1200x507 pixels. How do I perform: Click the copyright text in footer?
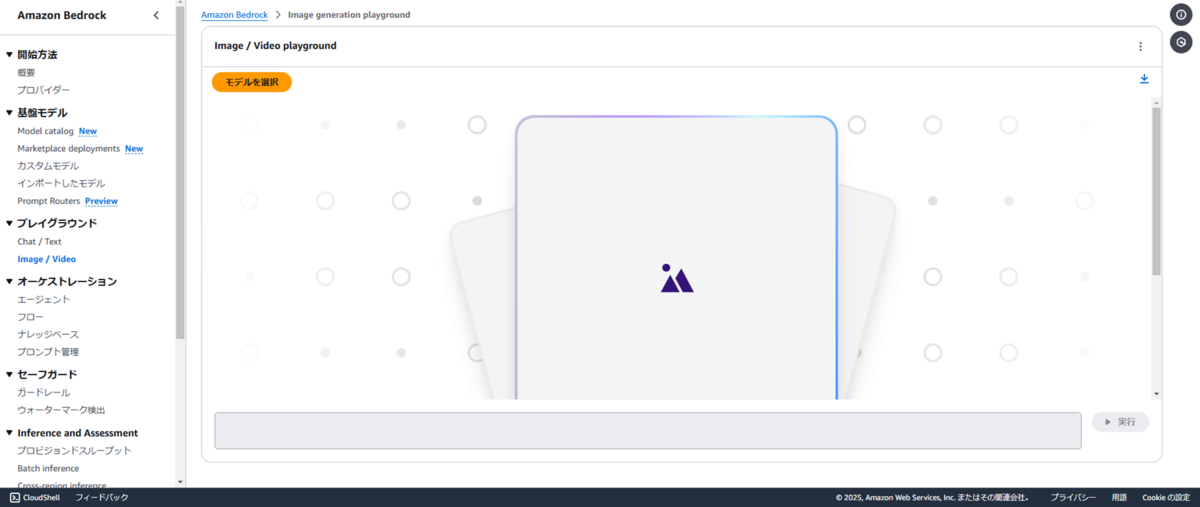click(x=932, y=497)
